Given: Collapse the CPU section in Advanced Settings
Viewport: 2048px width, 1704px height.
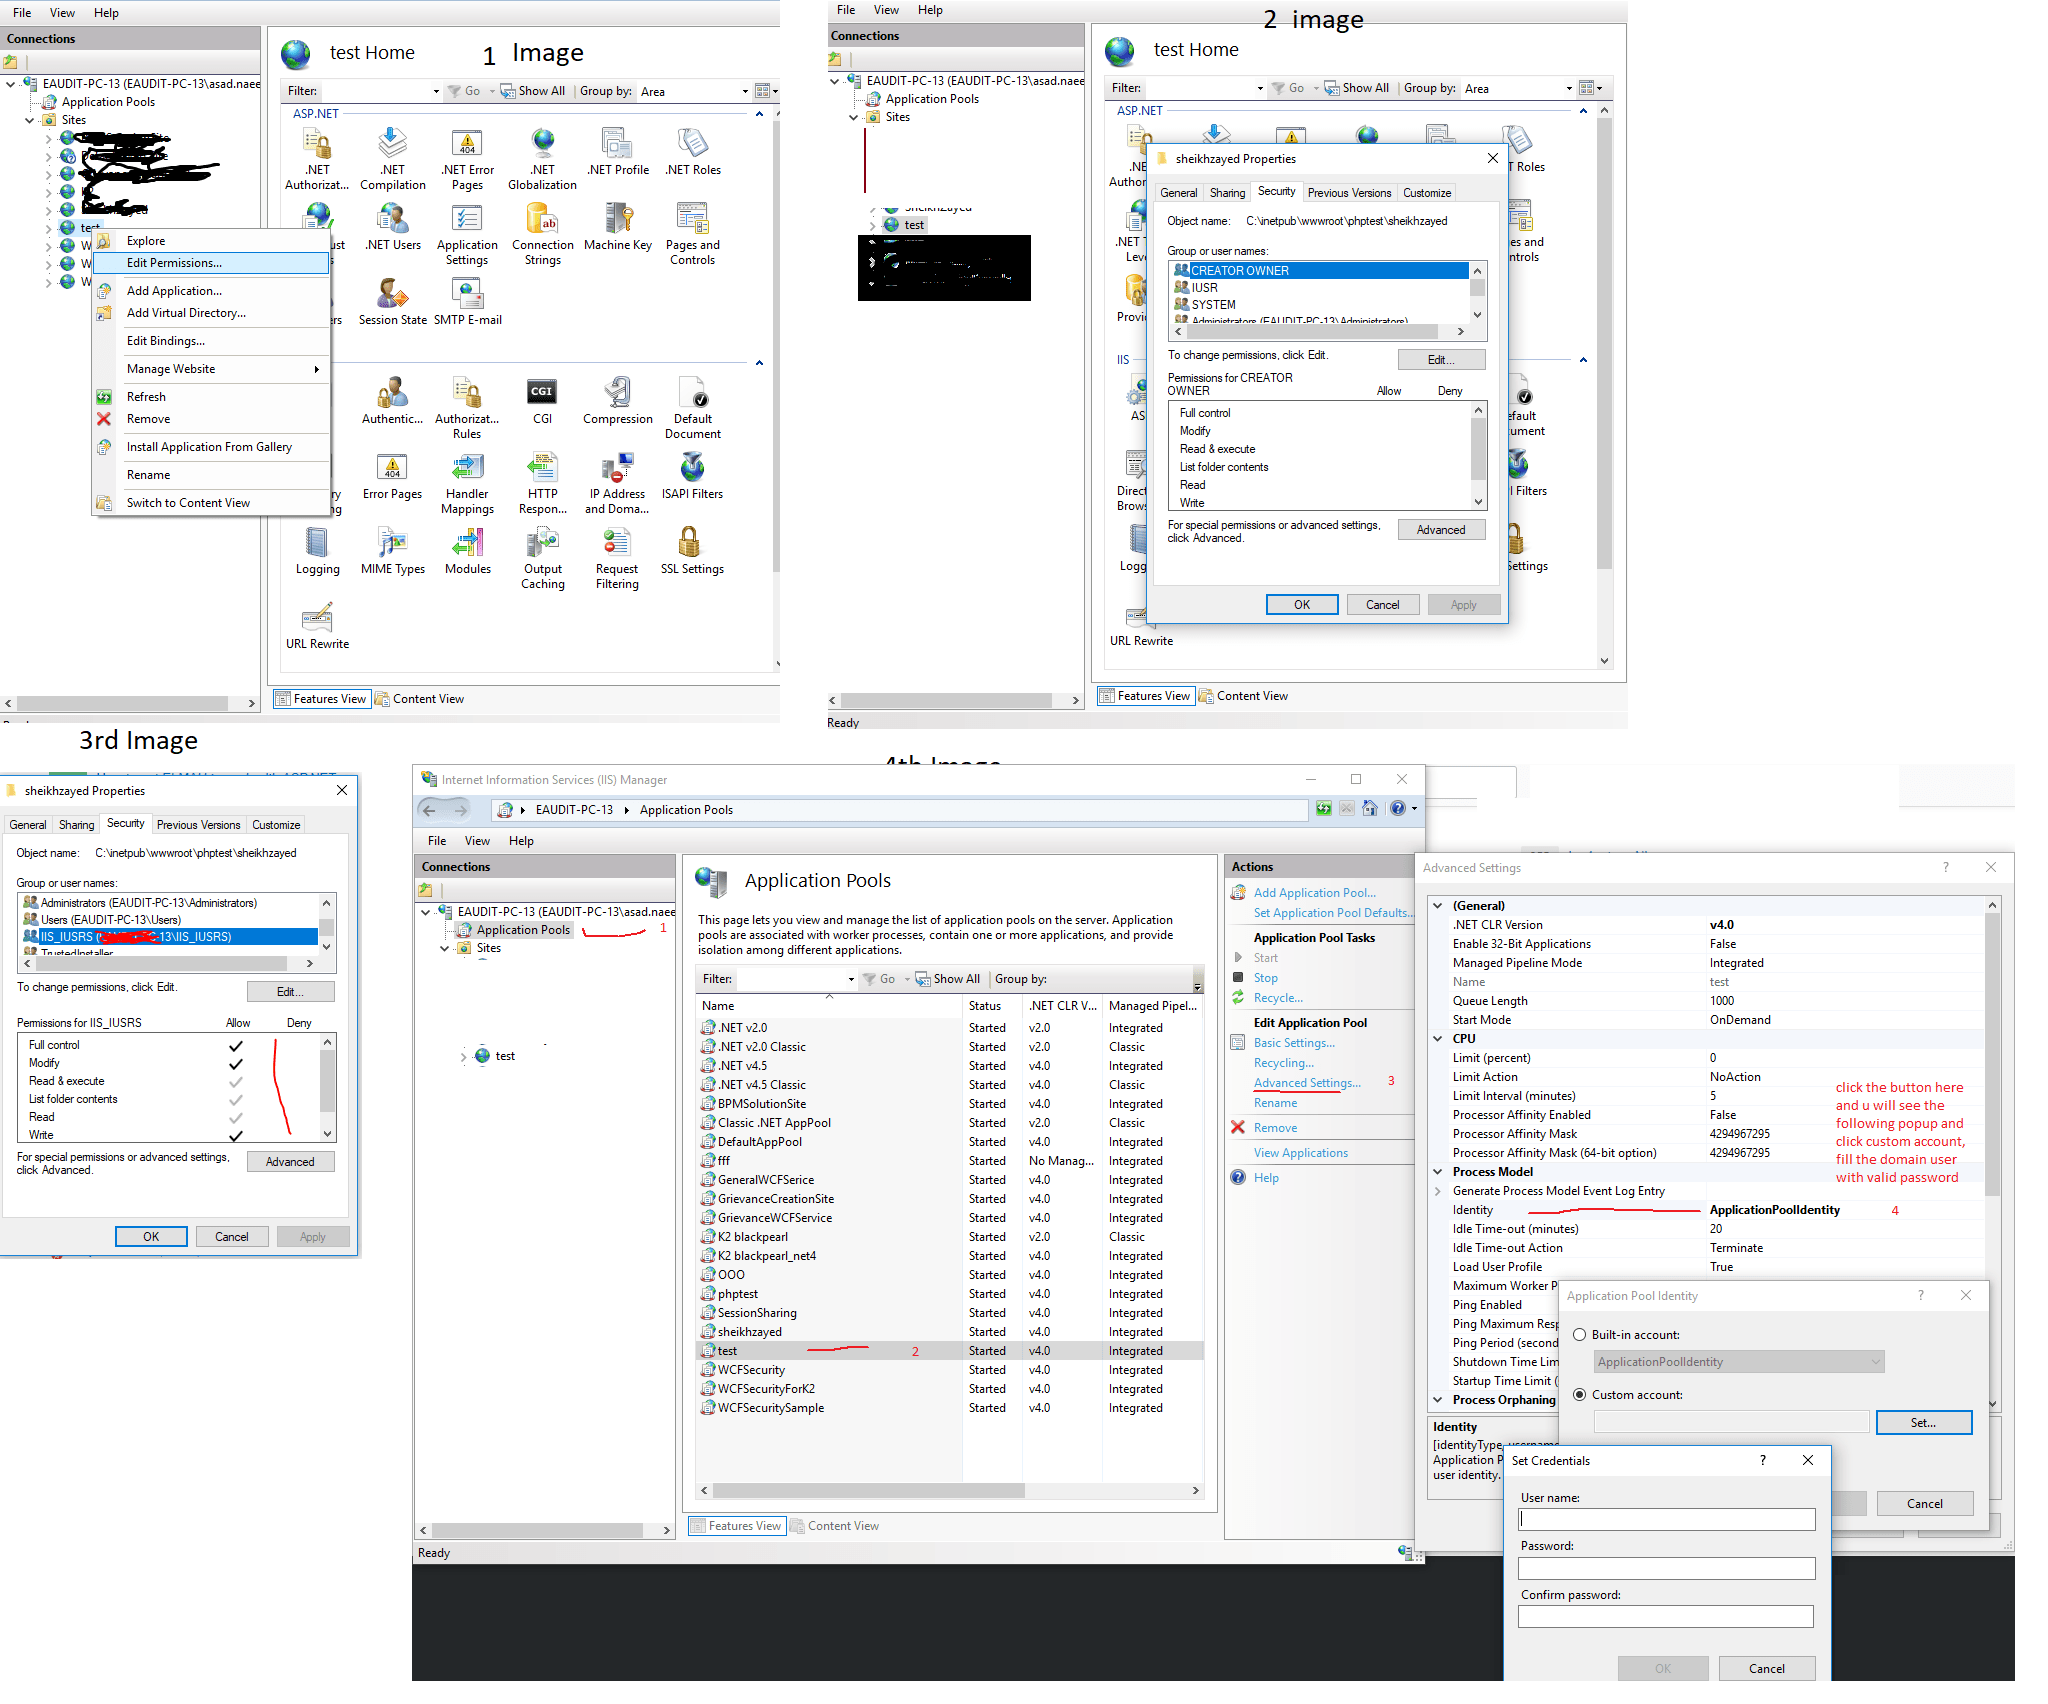Looking at the screenshot, I should [x=1438, y=1039].
